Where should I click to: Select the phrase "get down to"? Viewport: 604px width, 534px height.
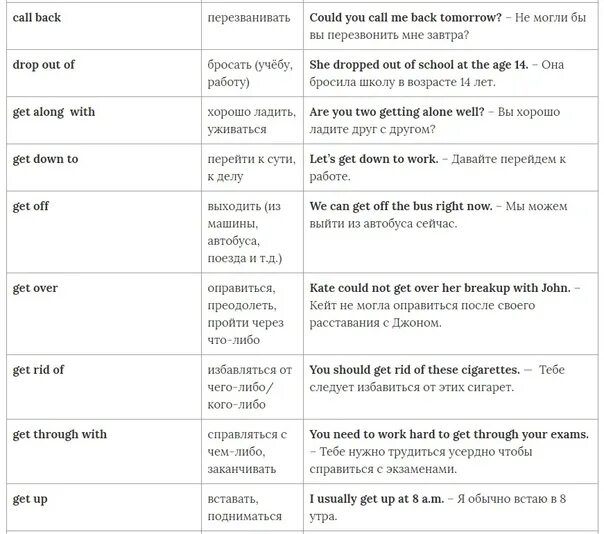click(45, 159)
